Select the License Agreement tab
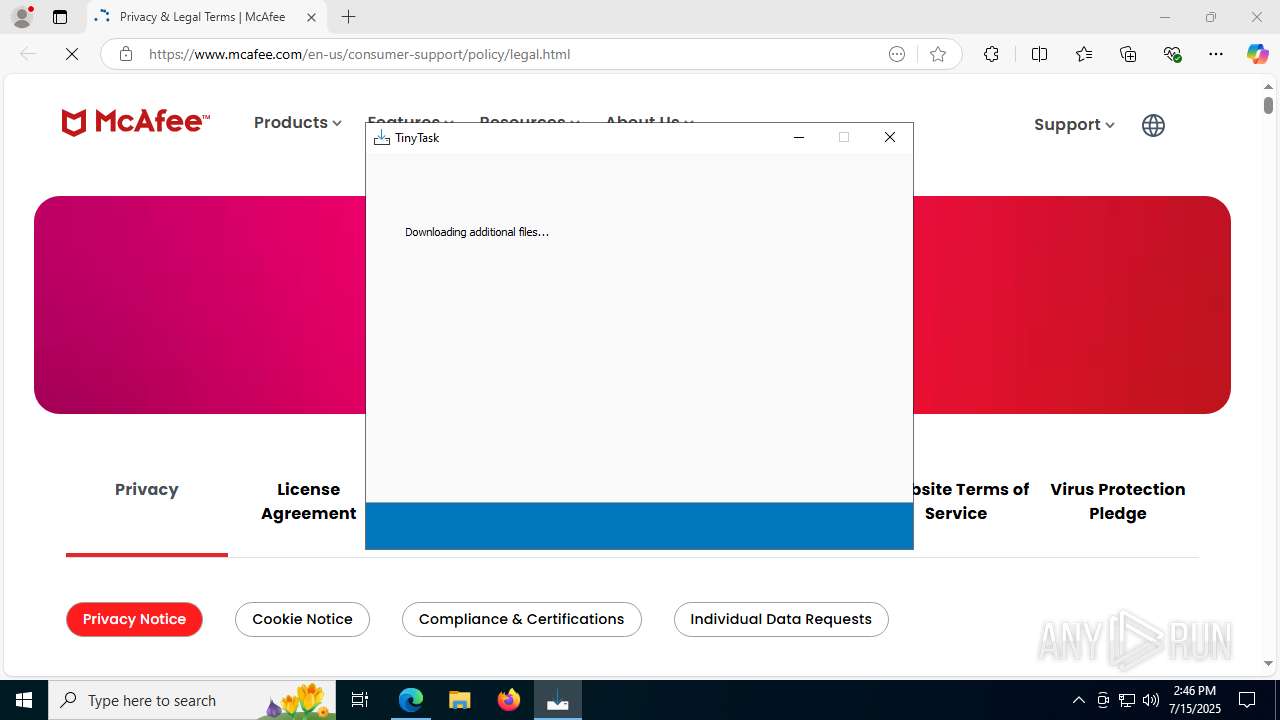Viewport: 1280px width, 720px height. tap(308, 501)
